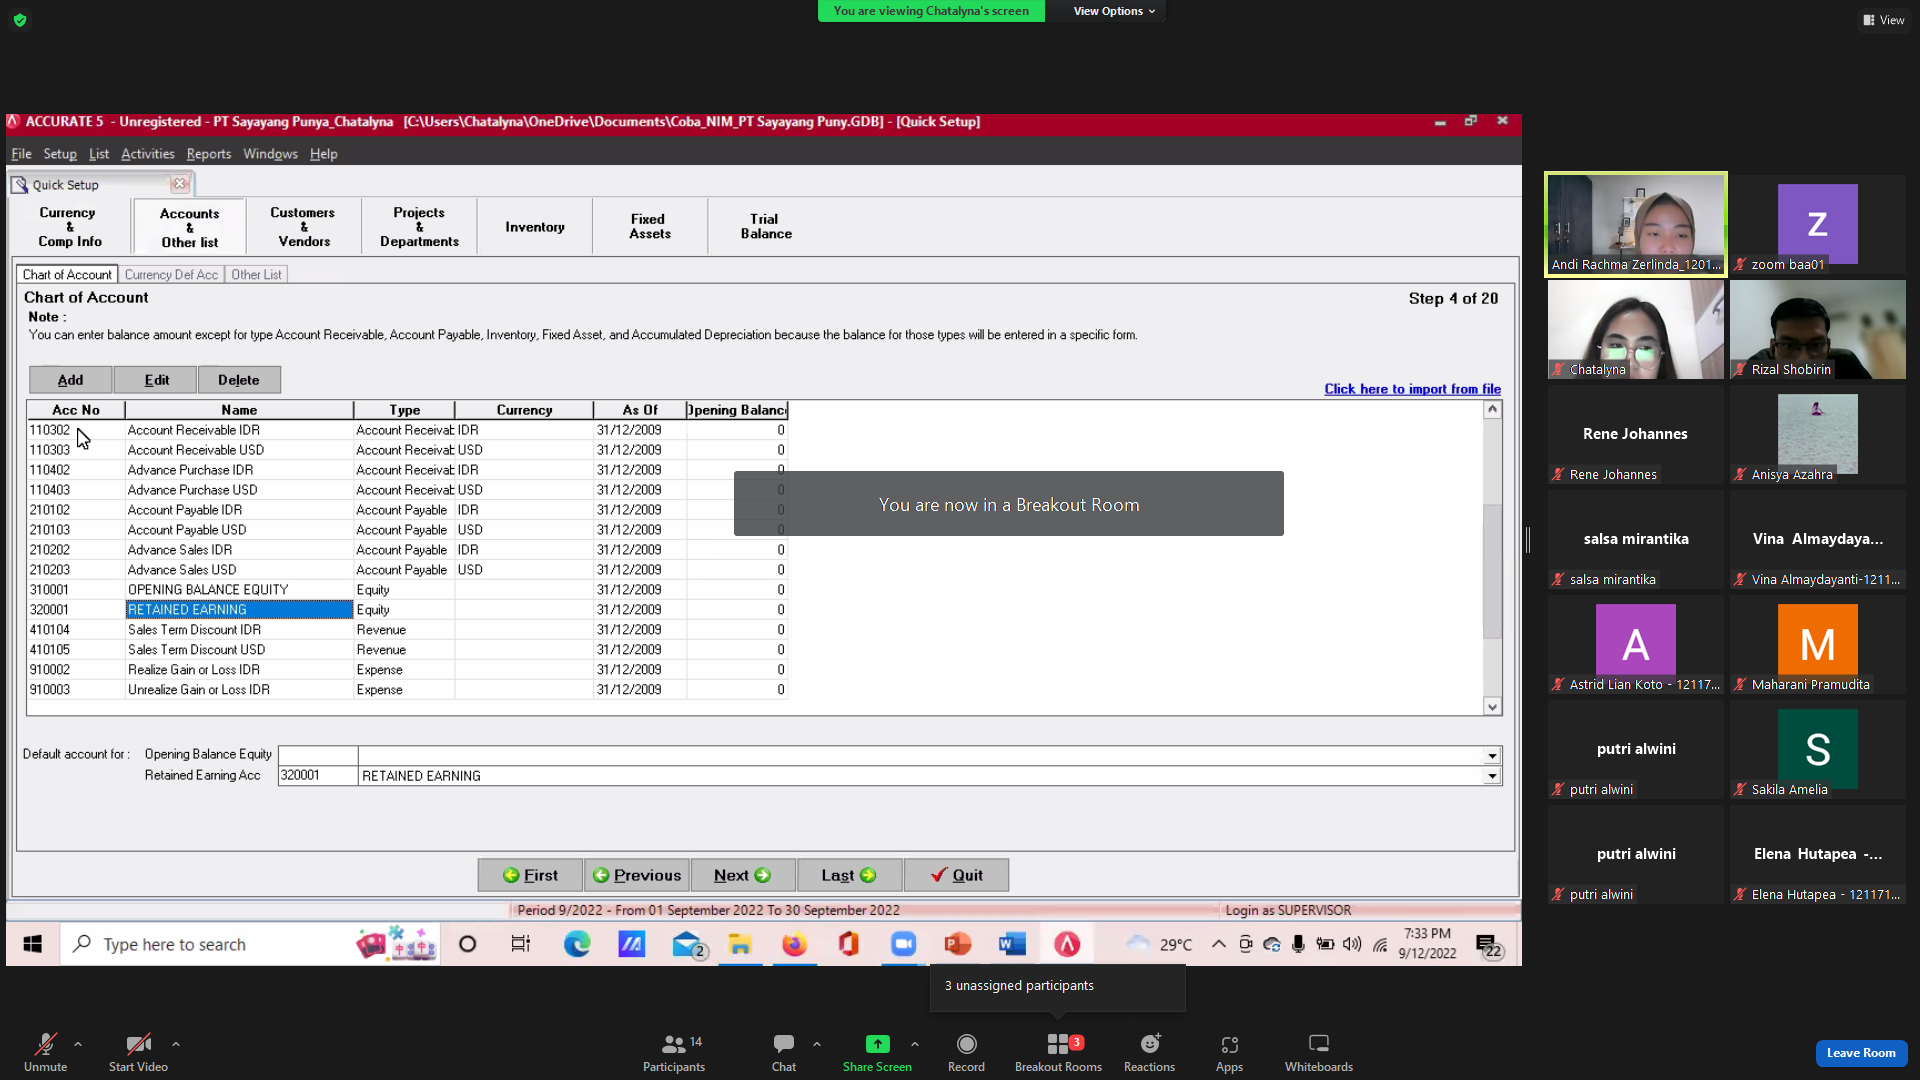Image resolution: width=1920 pixels, height=1080 pixels.
Task: Click the green Share Screen icon
Action: pyautogui.click(x=877, y=1044)
